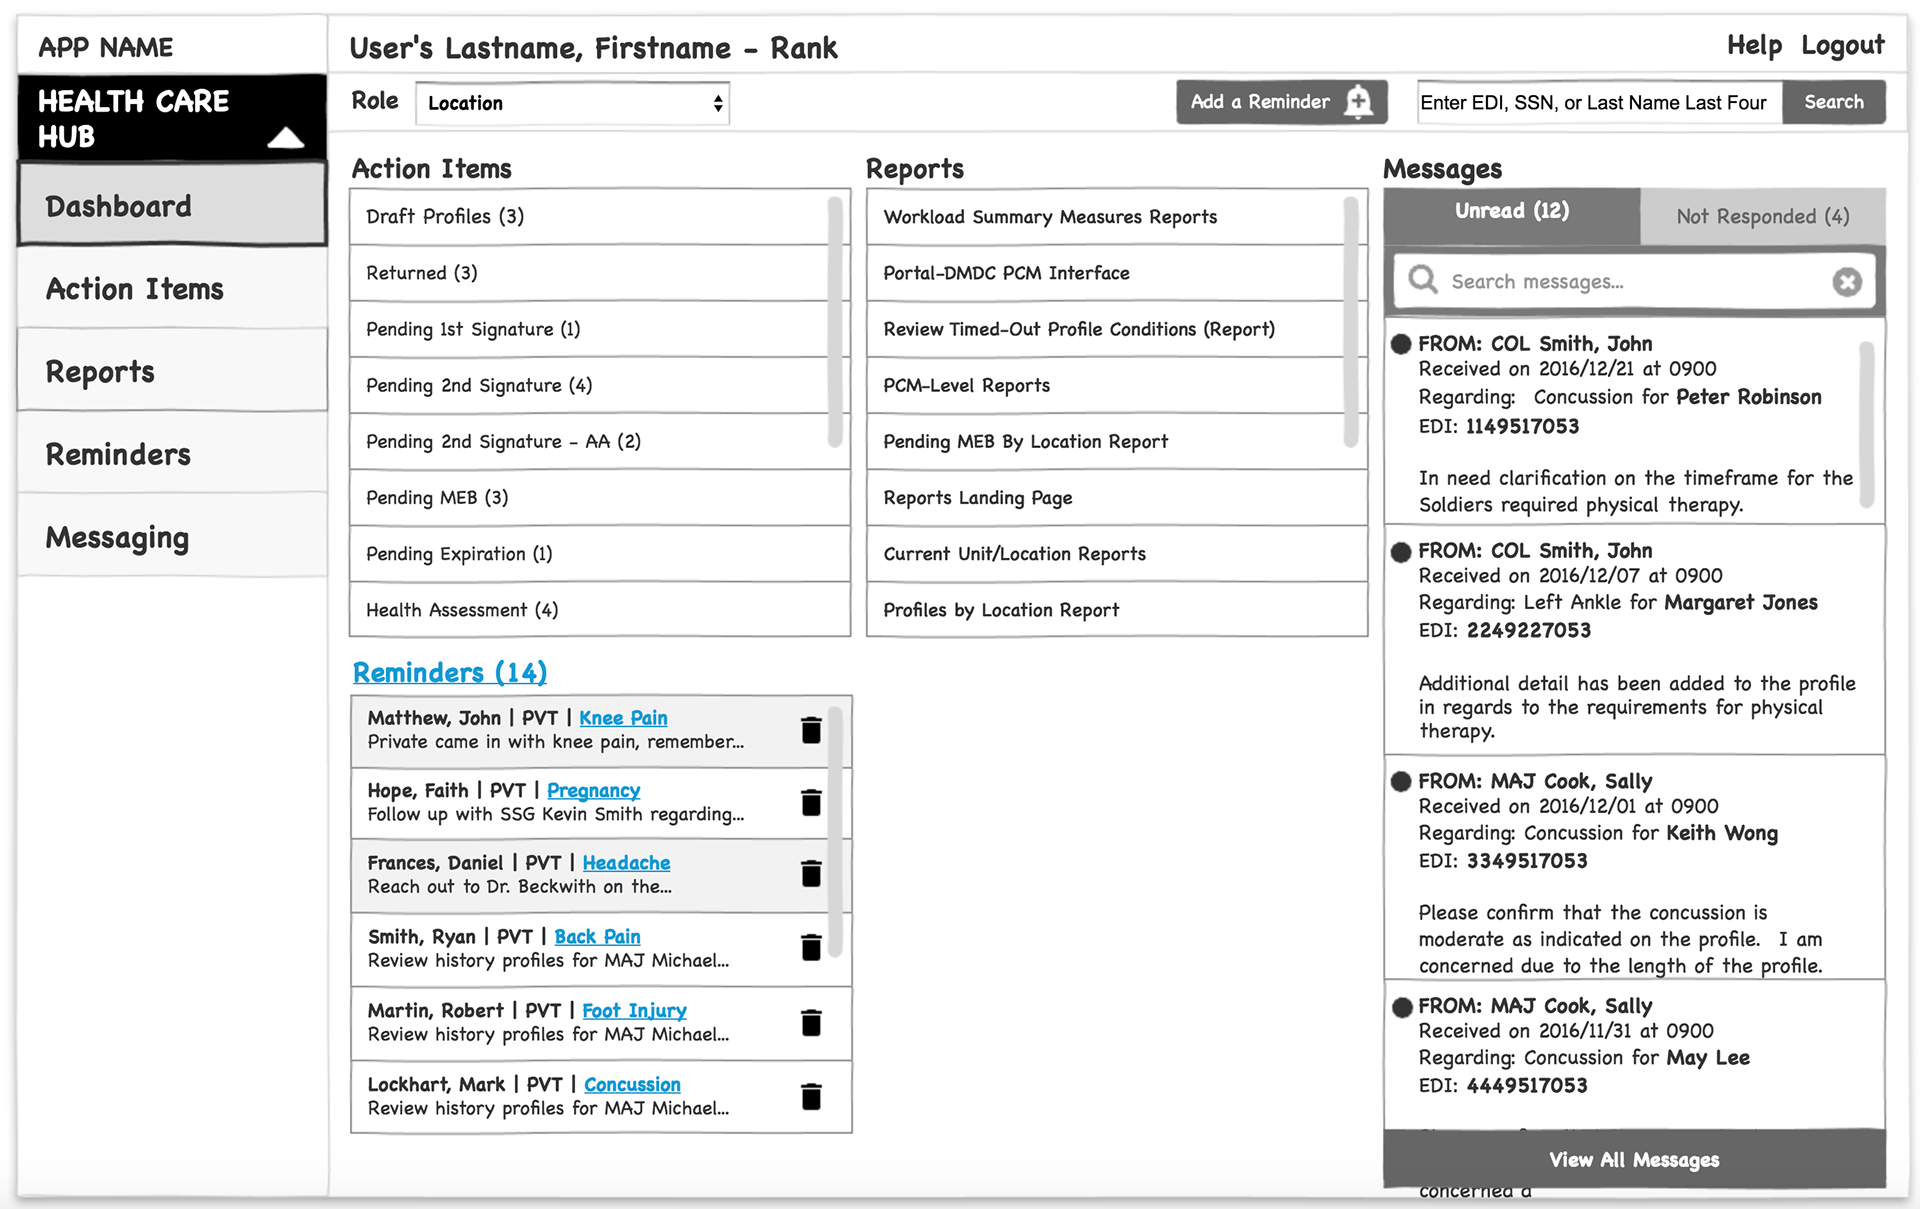Select Dashboard in the sidebar

tap(172, 205)
